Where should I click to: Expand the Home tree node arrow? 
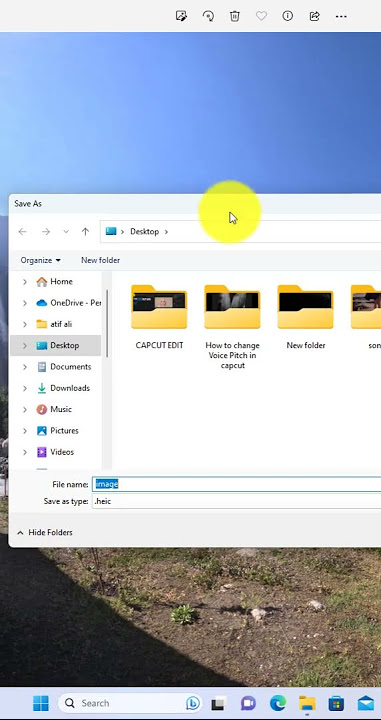tap(25, 282)
